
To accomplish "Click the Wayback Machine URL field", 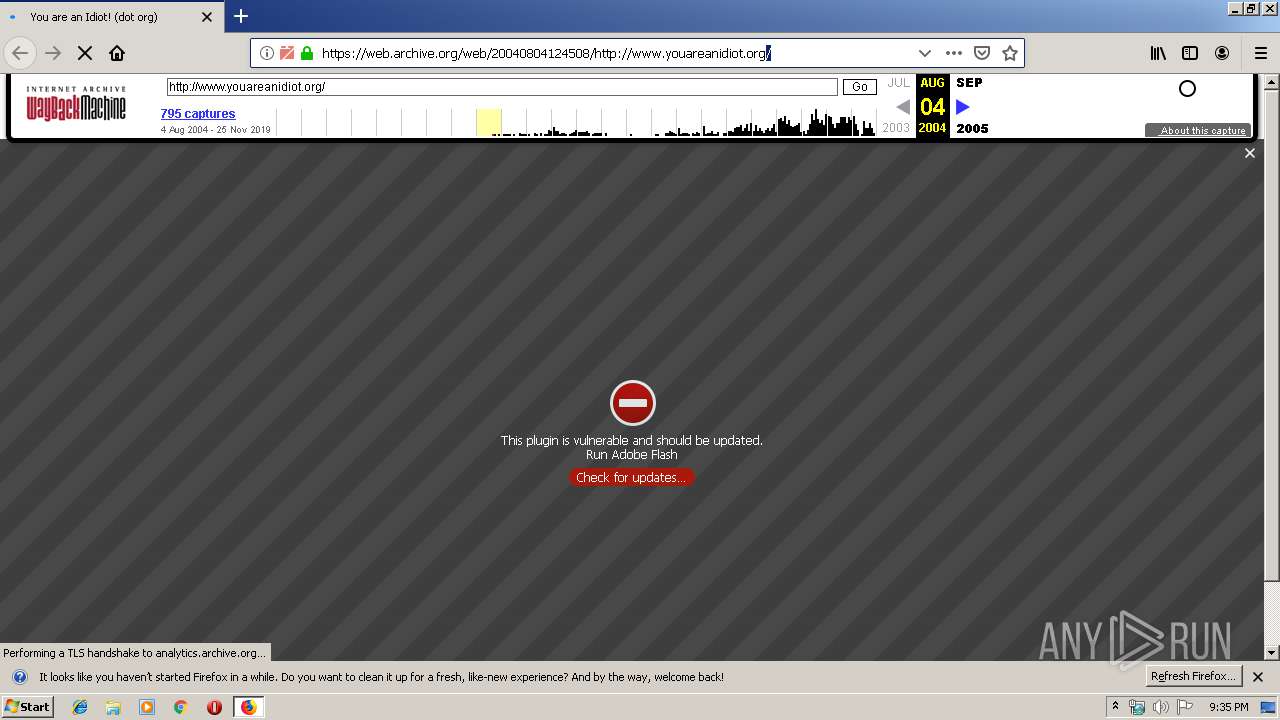I will point(502,87).
